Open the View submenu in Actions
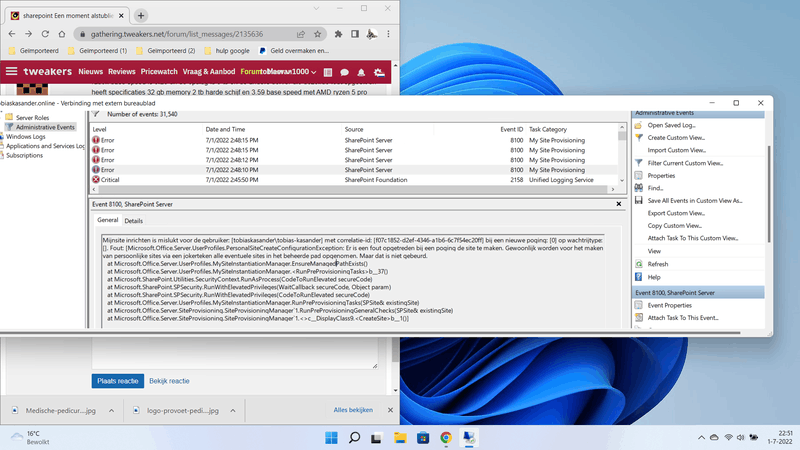This screenshot has height=450, width=800. pyautogui.click(x=654, y=251)
